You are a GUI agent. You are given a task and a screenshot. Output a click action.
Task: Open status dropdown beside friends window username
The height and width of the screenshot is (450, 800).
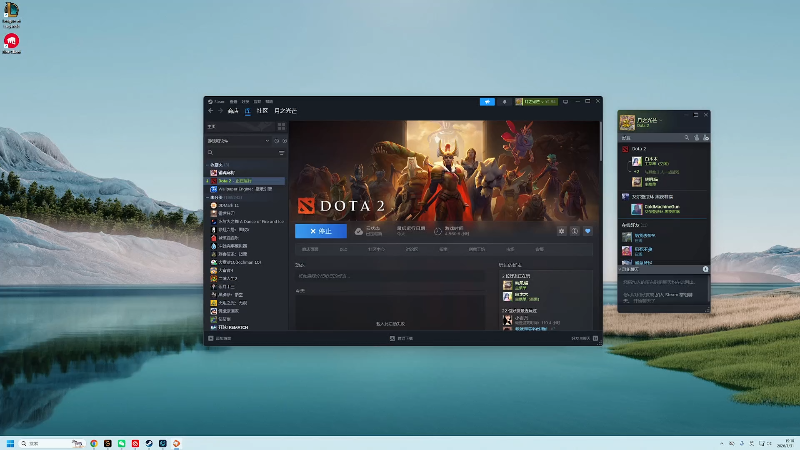pos(661,120)
